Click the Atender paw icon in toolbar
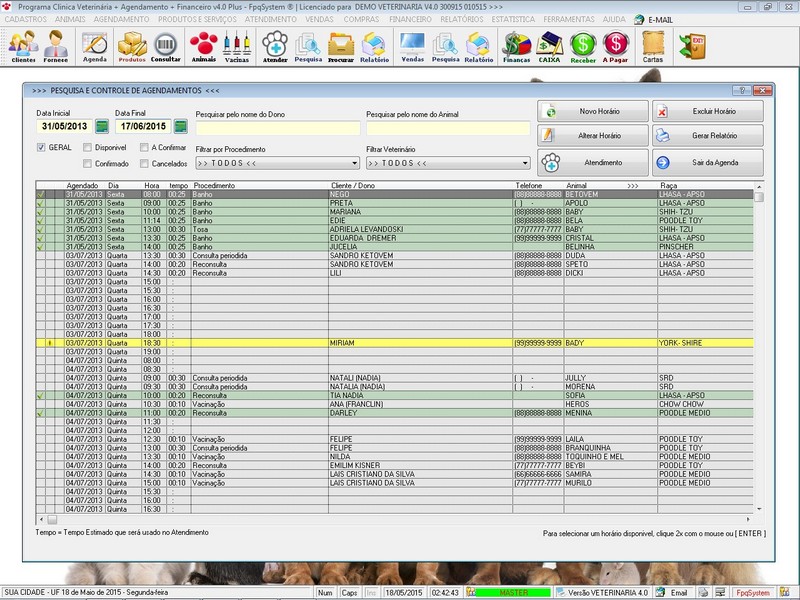The image size is (800, 600). point(275,46)
